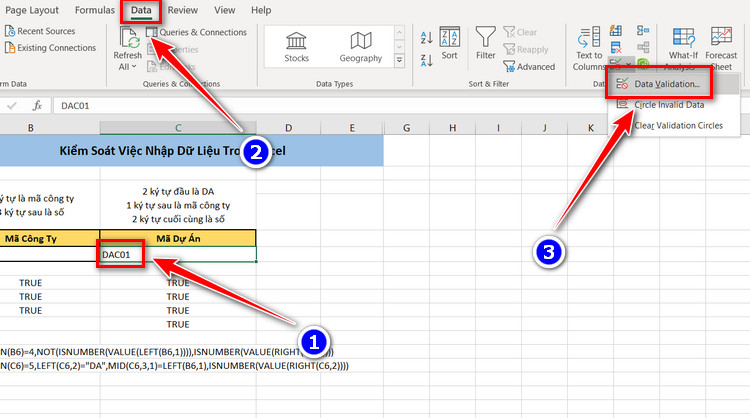Expand the Refresh All dropdown arrow
Screen dimensions: 750x418
134,66
